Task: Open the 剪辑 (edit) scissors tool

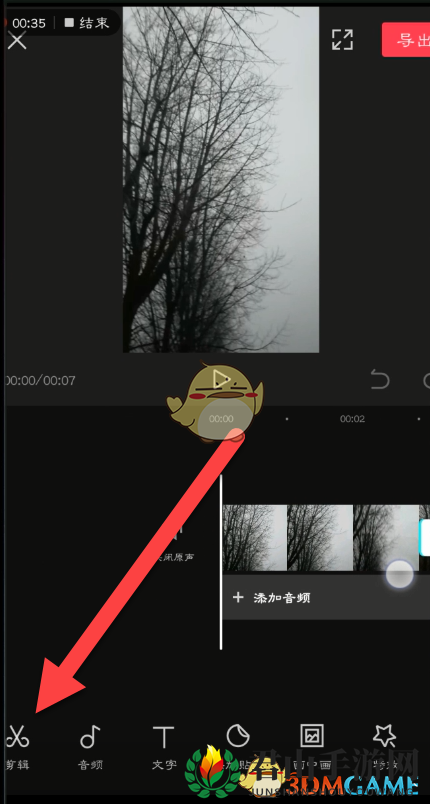Action: click(17, 746)
